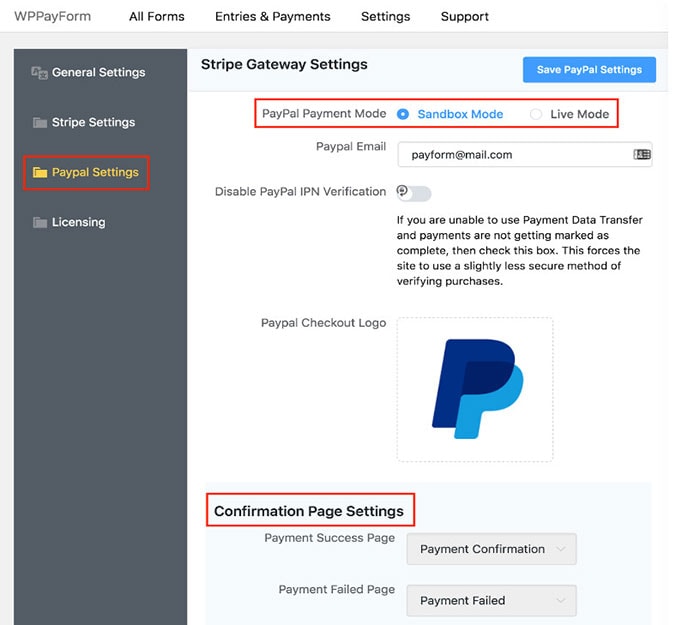Open the Payment Success Page dropdown
700x625 pixels.
point(491,549)
